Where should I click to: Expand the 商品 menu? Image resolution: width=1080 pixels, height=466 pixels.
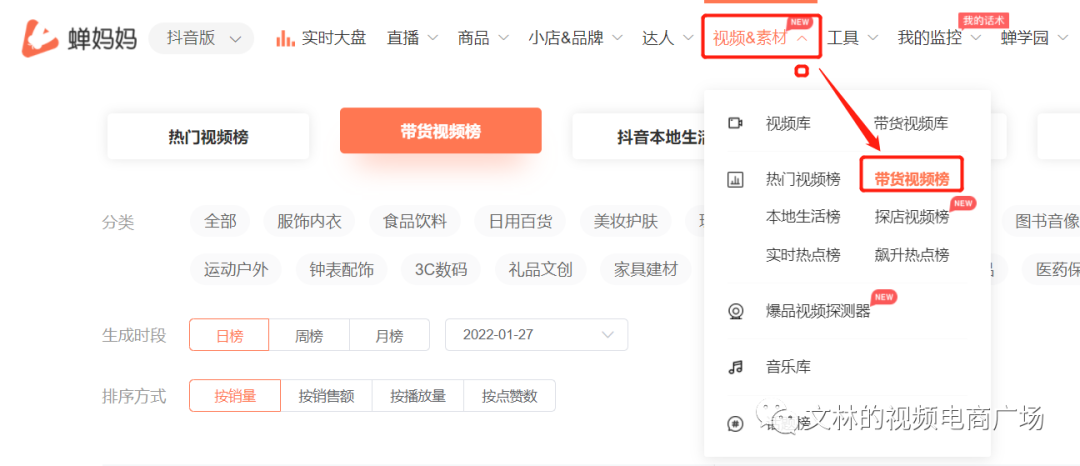(x=483, y=39)
